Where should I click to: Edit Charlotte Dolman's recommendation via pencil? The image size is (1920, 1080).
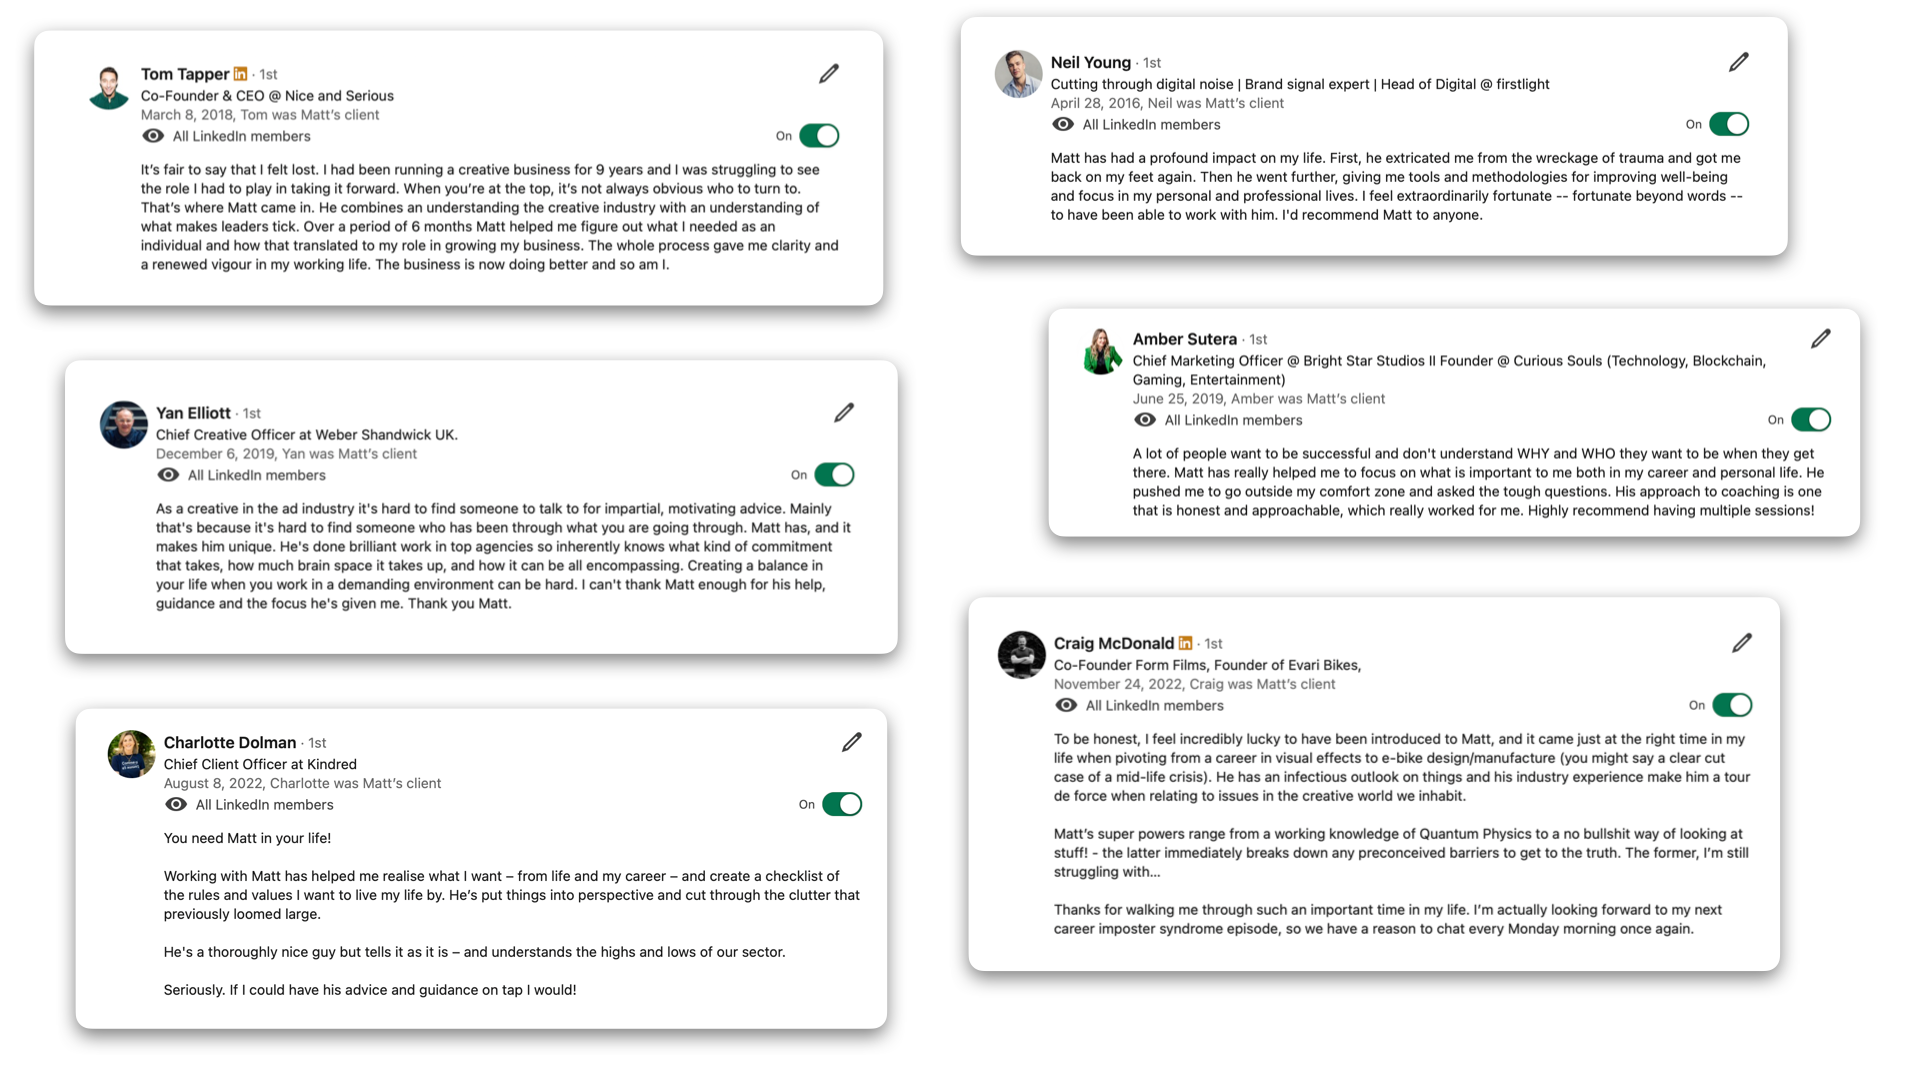pyautogui.click(x=852, y=742)
